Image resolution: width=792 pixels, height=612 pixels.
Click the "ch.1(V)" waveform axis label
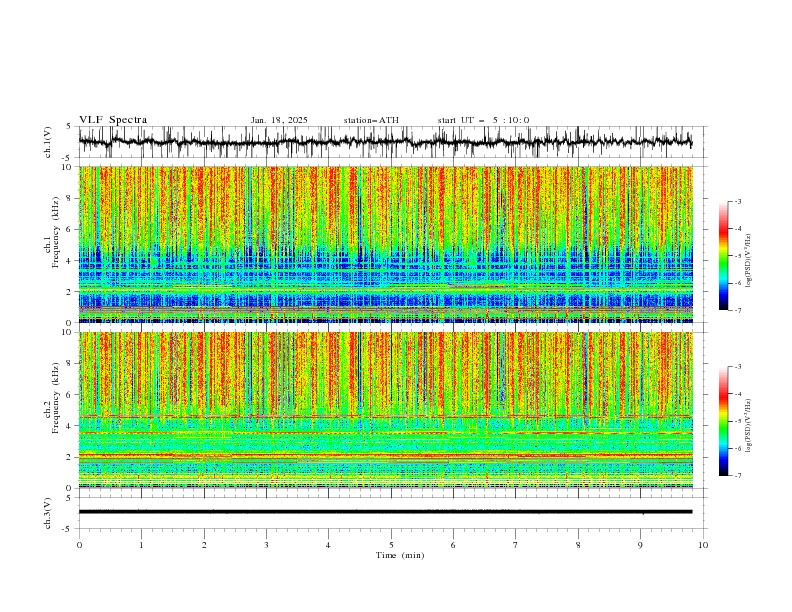[48, 142]
